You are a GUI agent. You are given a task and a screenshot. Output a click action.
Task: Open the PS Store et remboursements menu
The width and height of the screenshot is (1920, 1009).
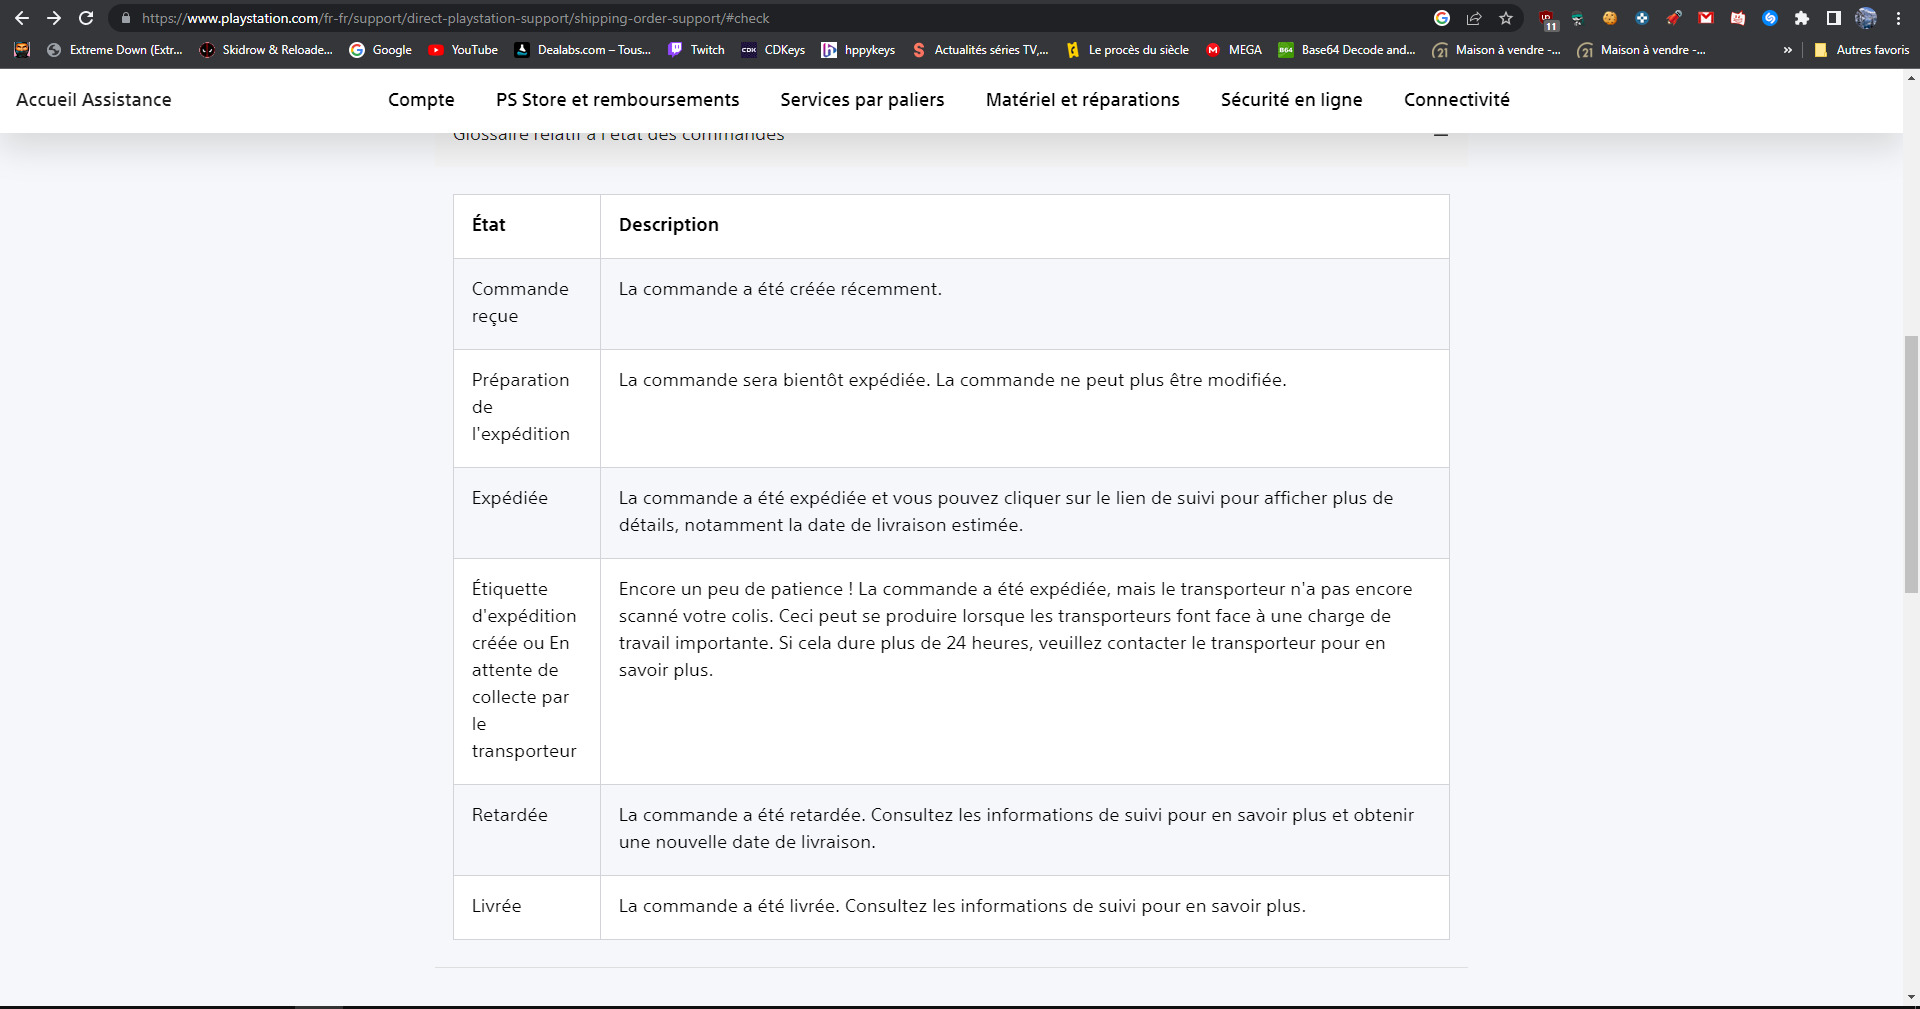(617, 100)
